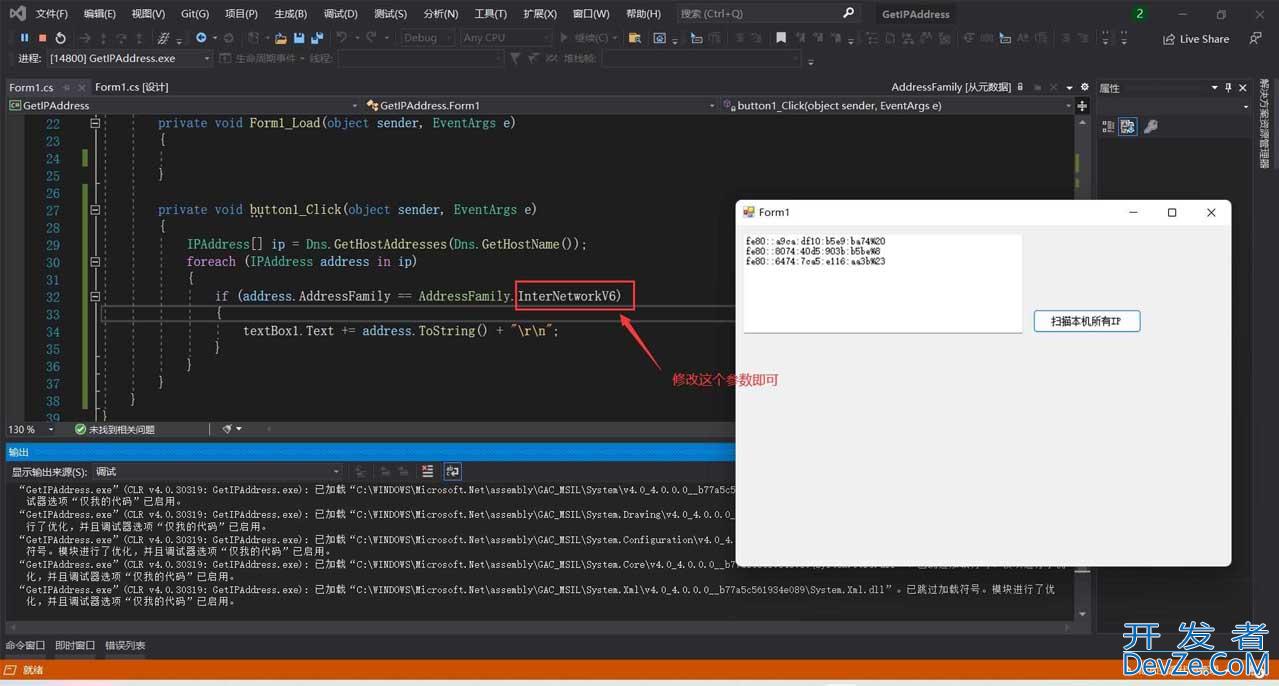This screenshot has width=1279, height=686.
Task: Click the green no-issues check icon
Action: [80, 429]
